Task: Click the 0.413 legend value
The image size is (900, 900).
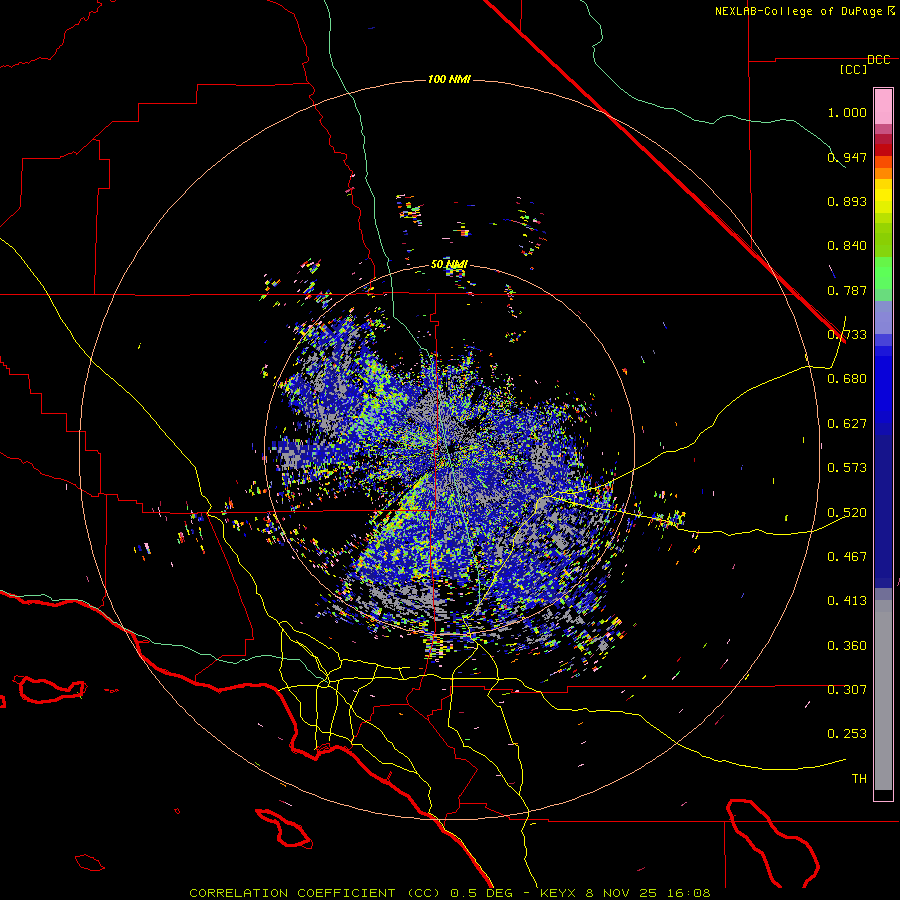Action: coord(847,601)
